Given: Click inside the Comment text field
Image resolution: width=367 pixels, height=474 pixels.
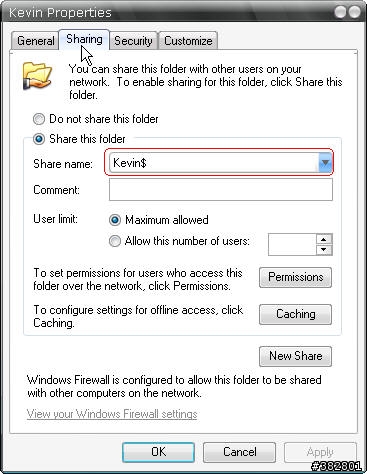Looking at the screenshot, I should coord(221,190).
